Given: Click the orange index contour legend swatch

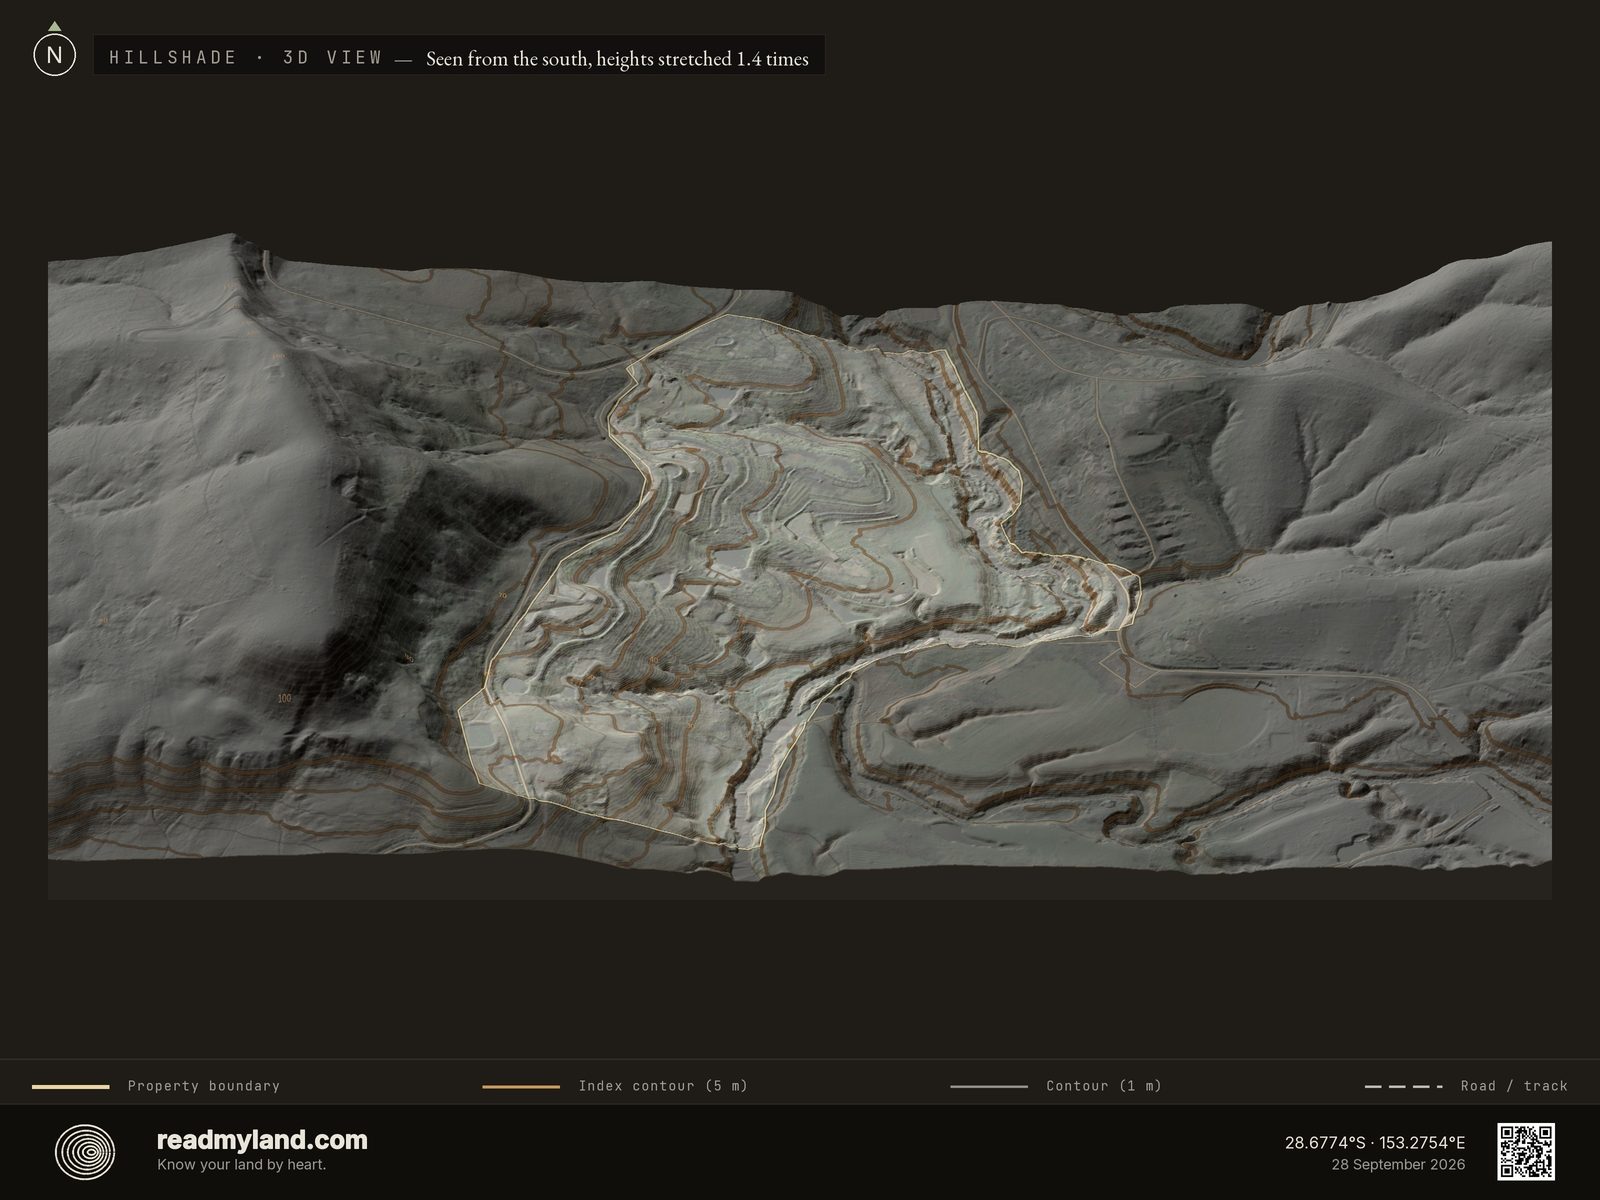Looking at the screenshot, I should (521, 1086).
